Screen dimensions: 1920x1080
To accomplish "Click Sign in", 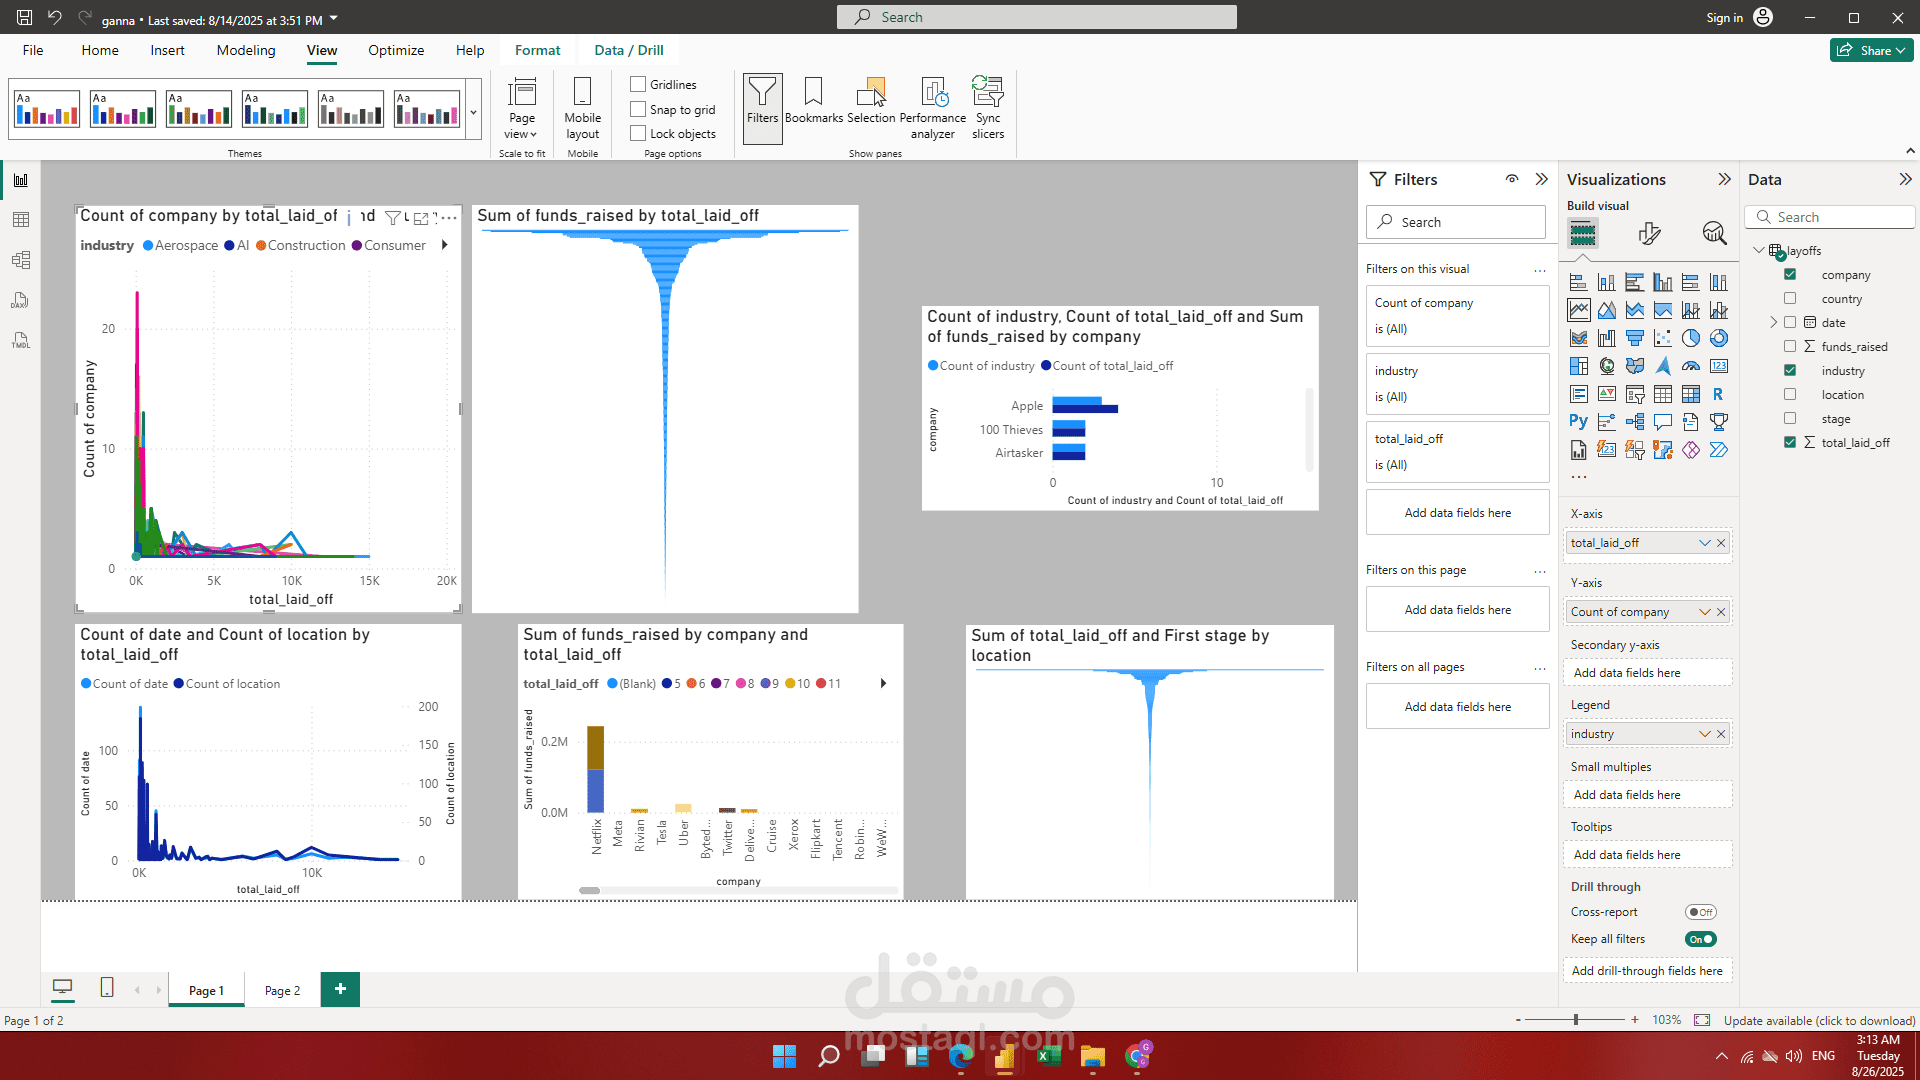I will pyautogui.click(x=1725, y=17).
